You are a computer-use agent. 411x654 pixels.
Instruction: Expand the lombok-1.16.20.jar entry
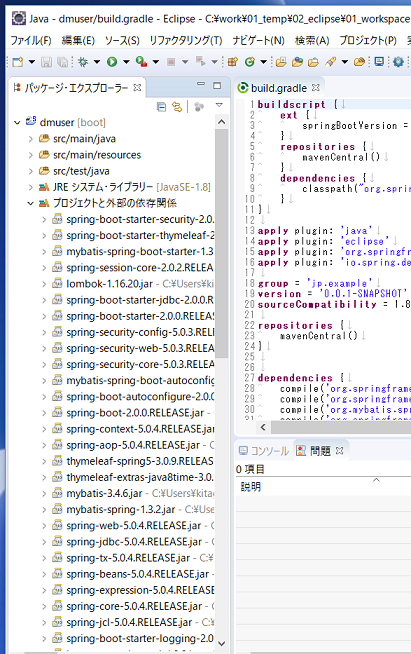click(44, 284)
